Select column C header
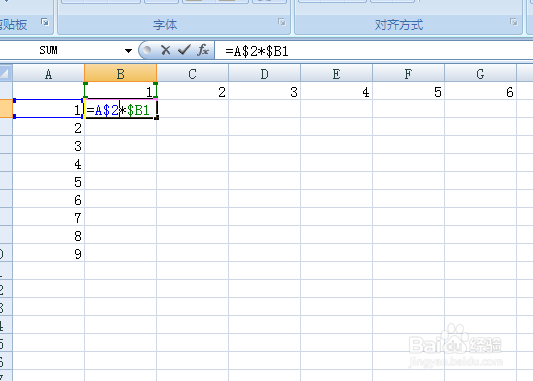This screenshot has height=381, width=533. click(x=193, y=73)
